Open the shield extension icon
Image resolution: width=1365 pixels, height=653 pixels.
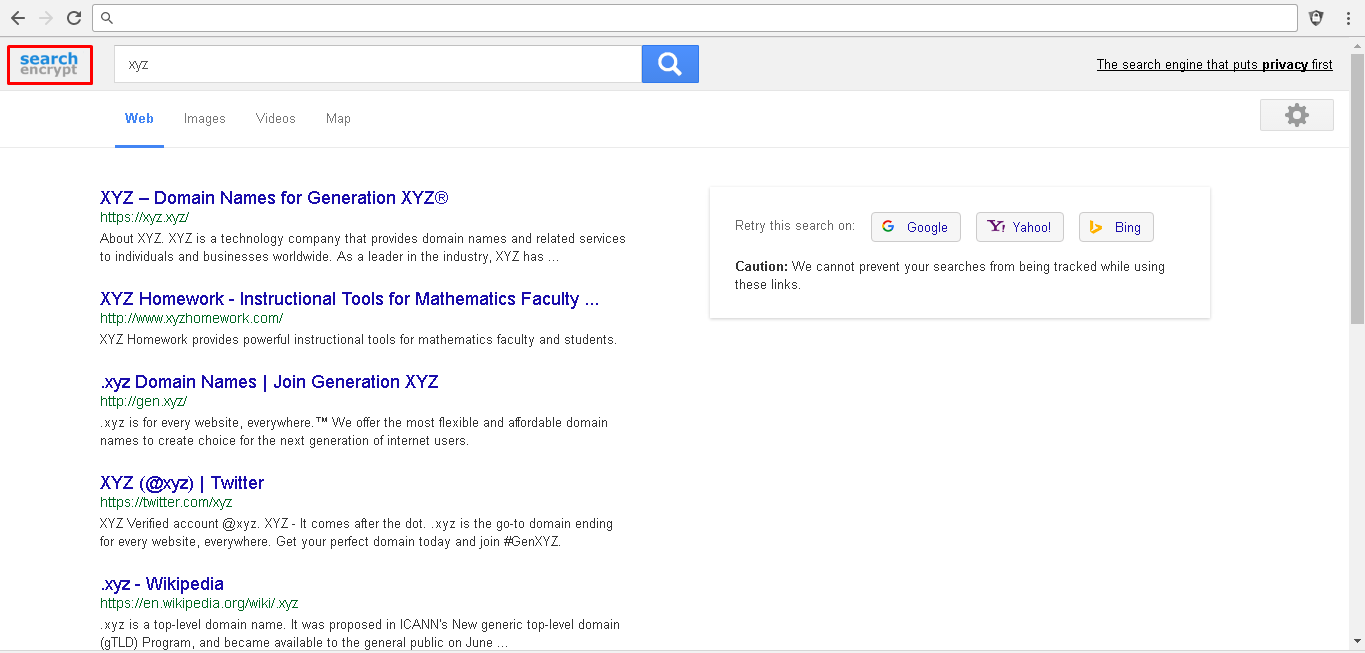point(1317,18)
